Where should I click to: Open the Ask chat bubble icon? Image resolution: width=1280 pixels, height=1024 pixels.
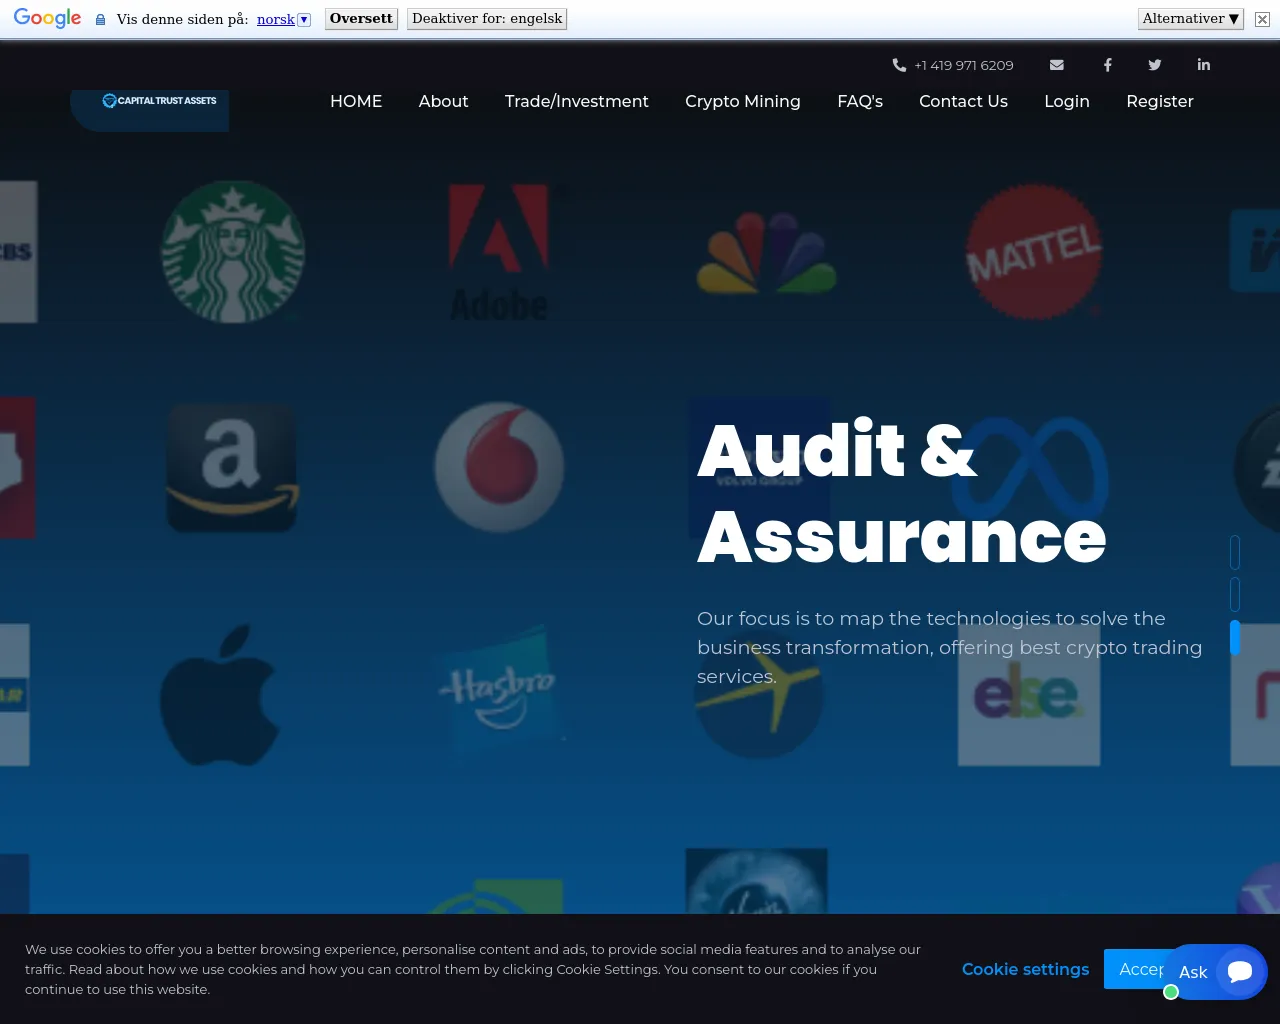pyautogui.click(x=1240, y=972)
